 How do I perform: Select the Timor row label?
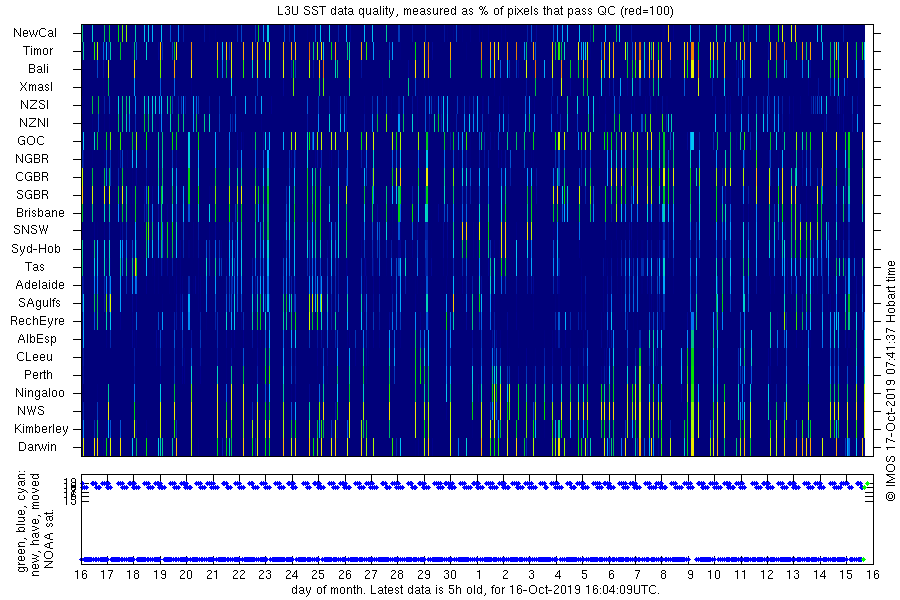[x=38, y=51]
